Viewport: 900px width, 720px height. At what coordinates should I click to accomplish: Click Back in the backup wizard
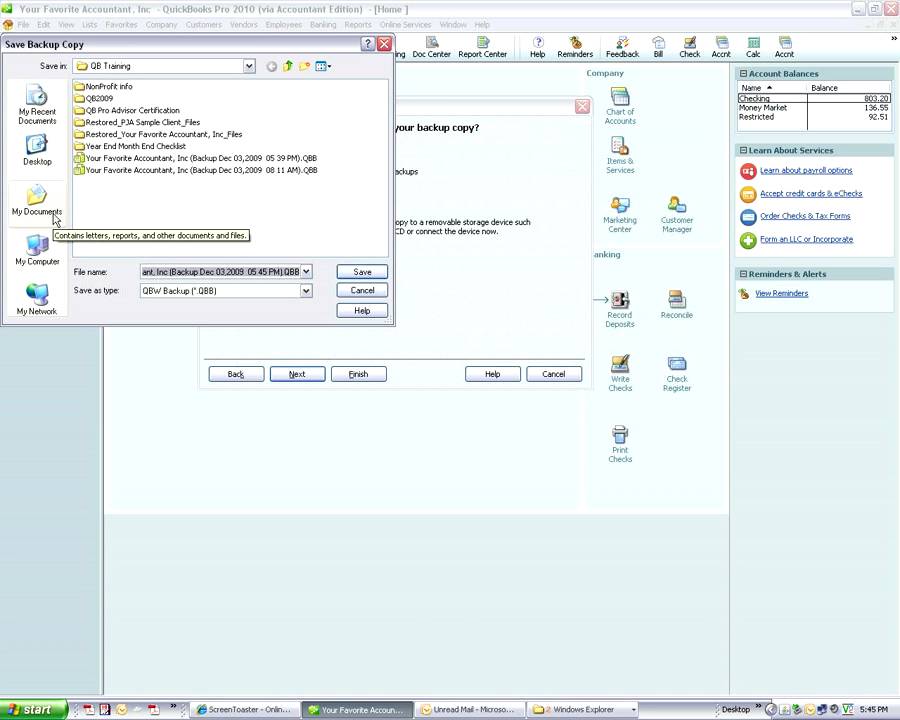point(236,374)
